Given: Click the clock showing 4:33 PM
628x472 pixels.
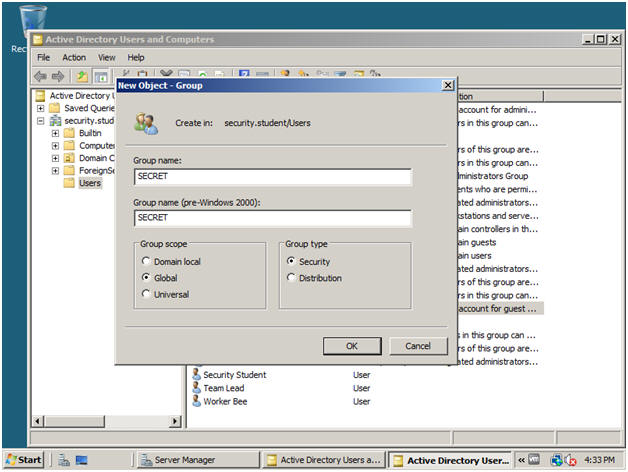Looking at the screenshot, I should (600, 460).
